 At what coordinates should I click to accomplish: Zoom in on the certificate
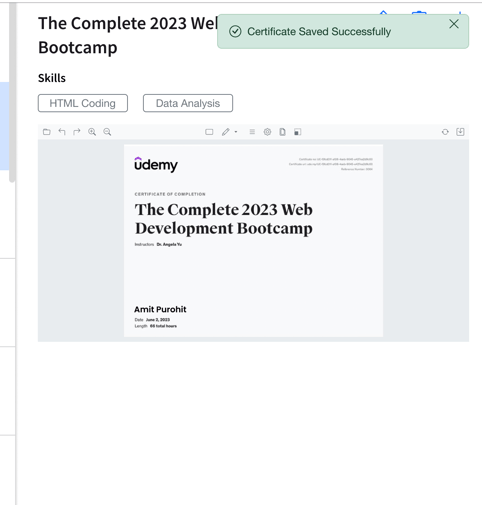92,132
